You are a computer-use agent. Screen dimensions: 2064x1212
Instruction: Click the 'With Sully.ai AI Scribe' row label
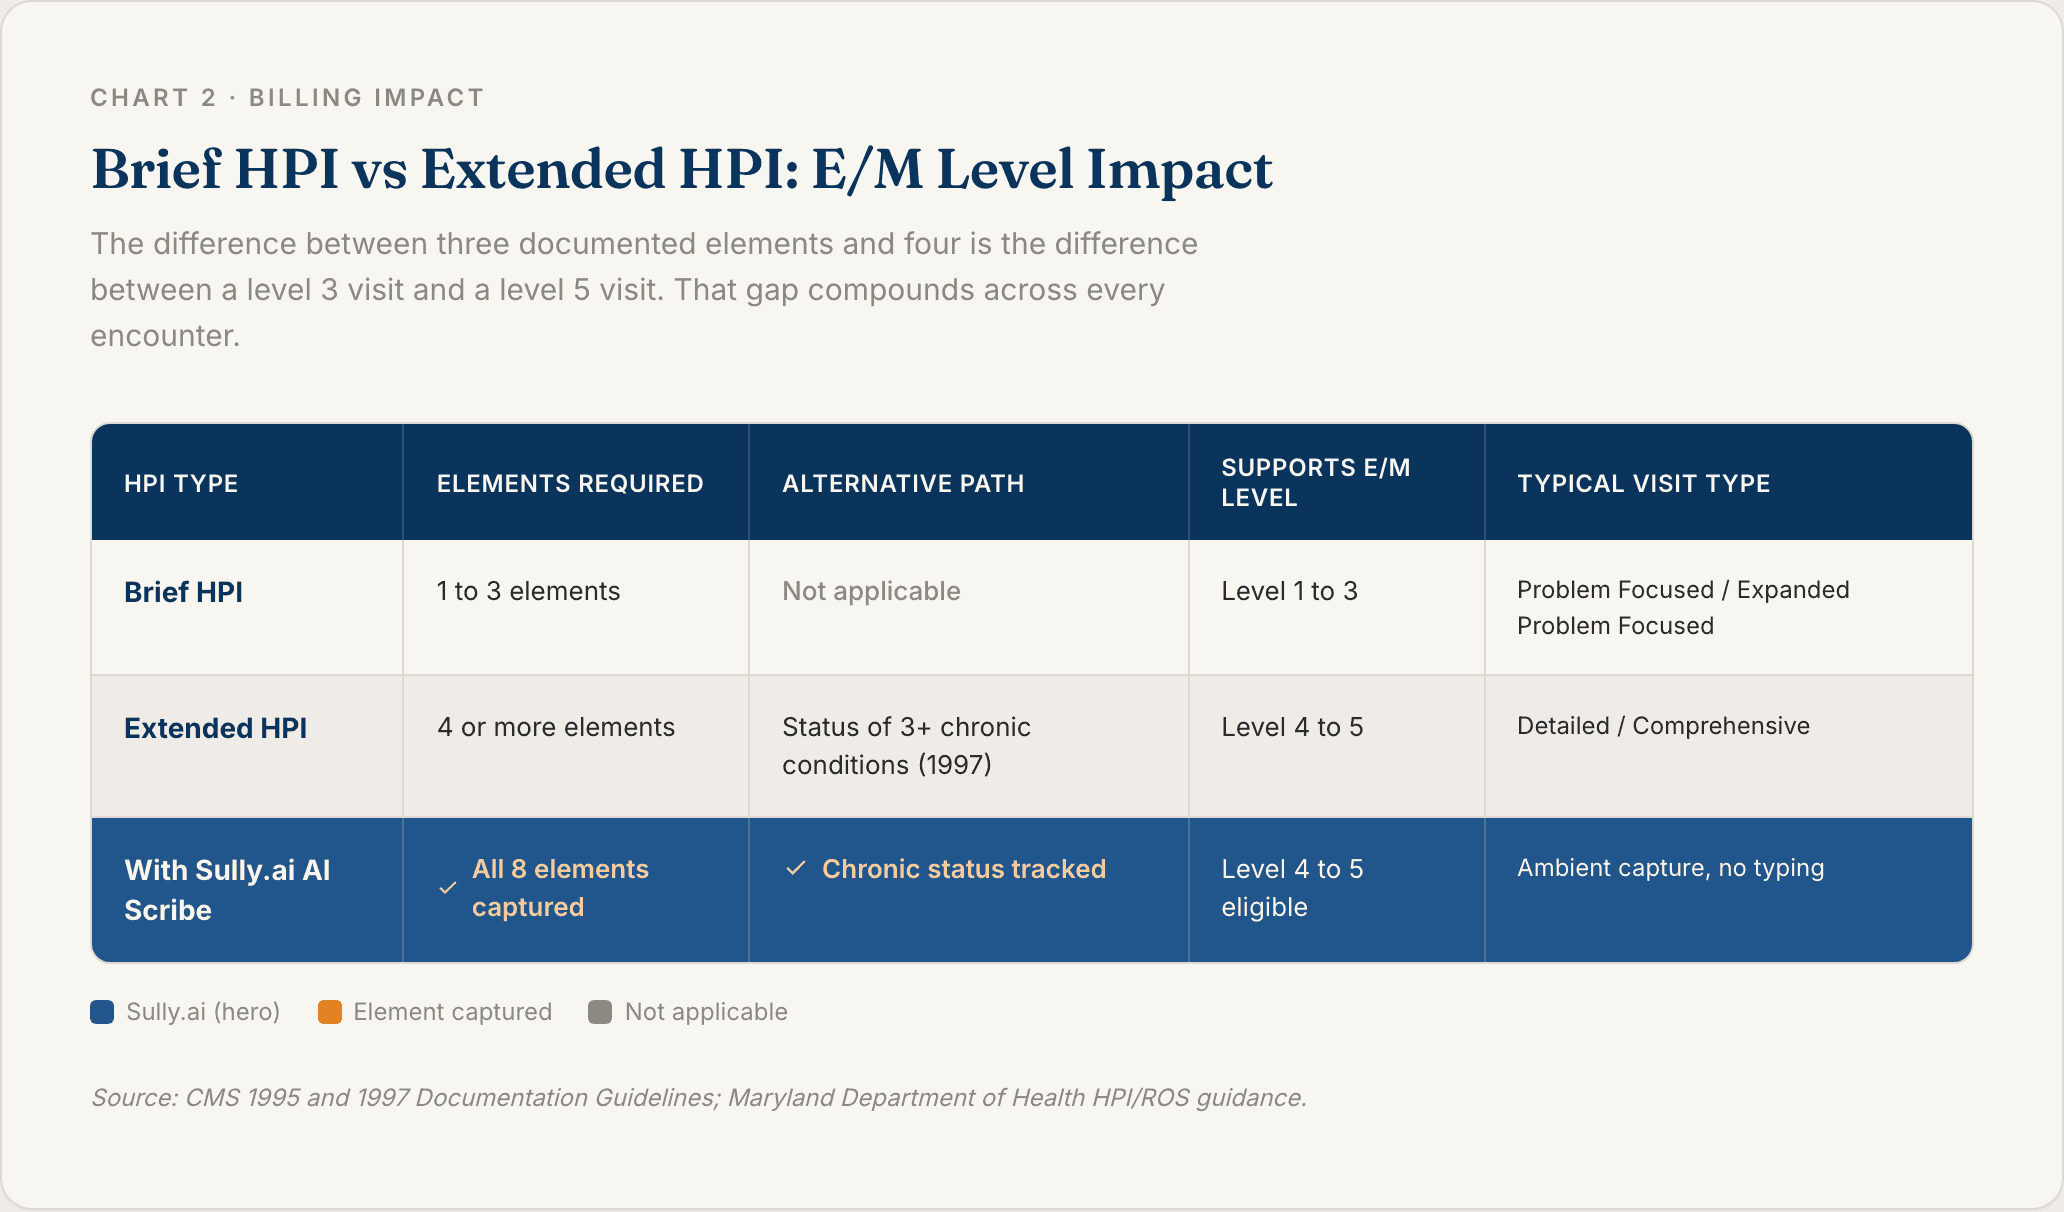(227, 890)
